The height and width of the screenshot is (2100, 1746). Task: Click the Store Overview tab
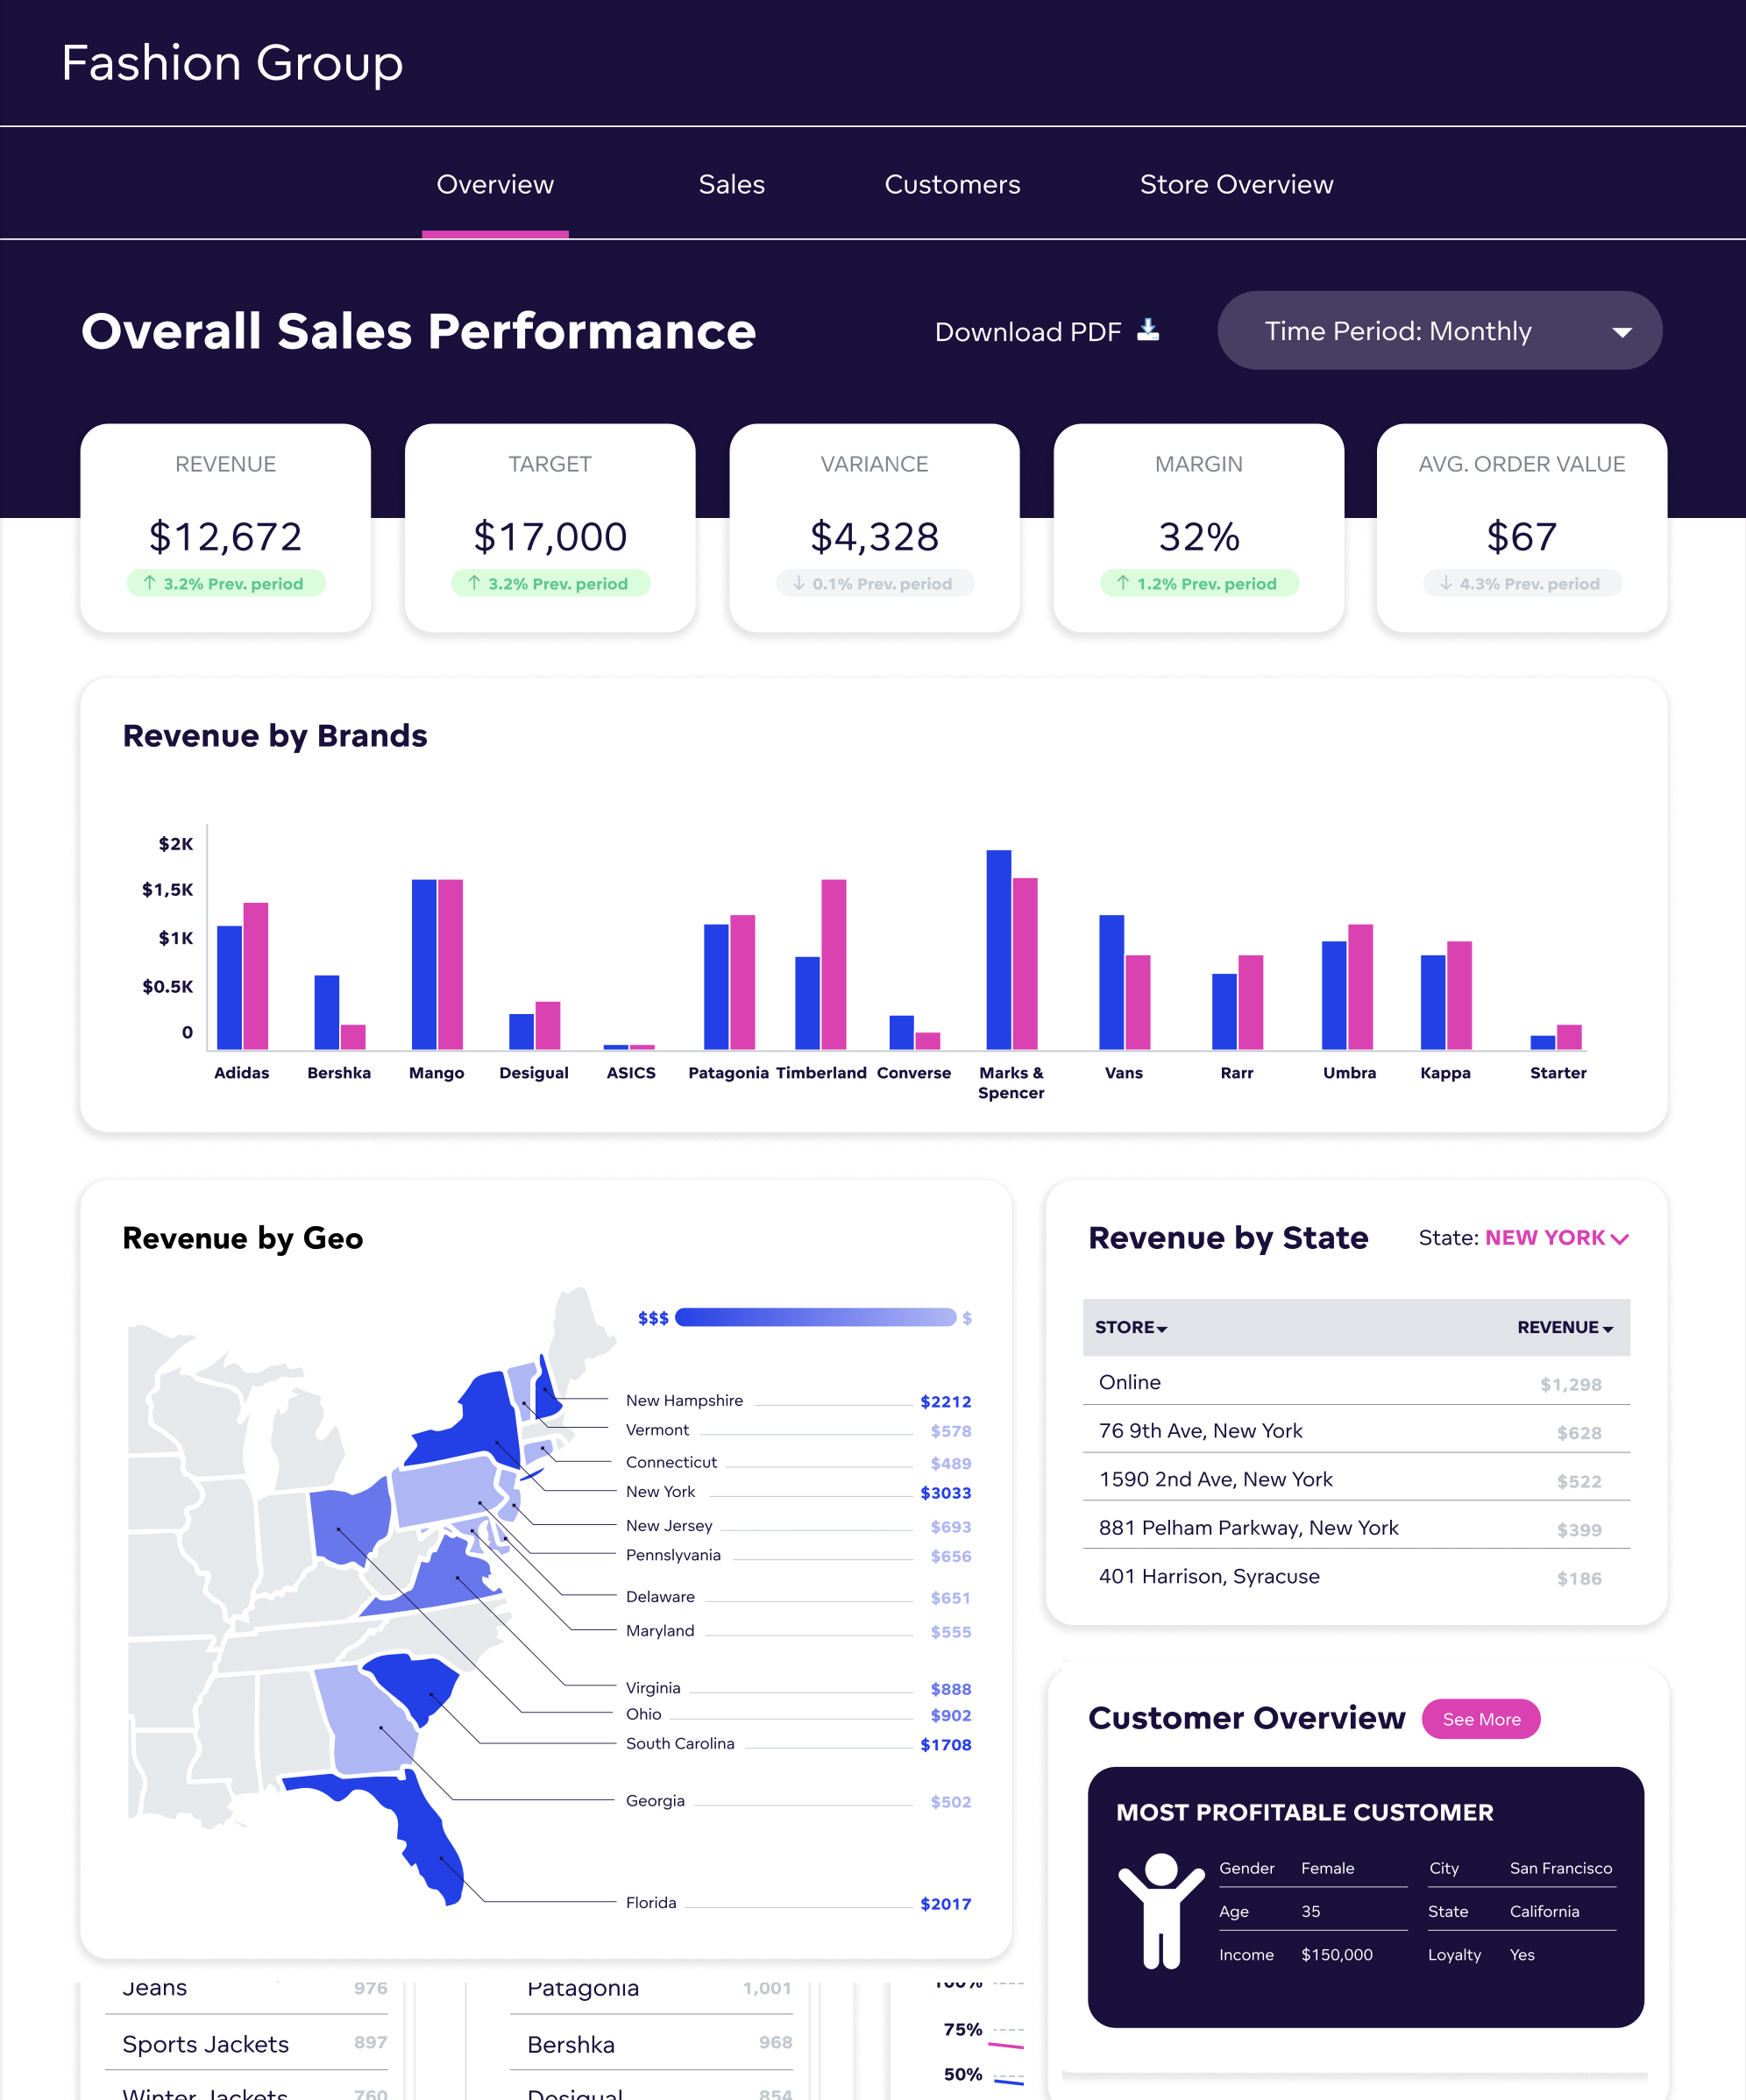tap(1235, 183)
